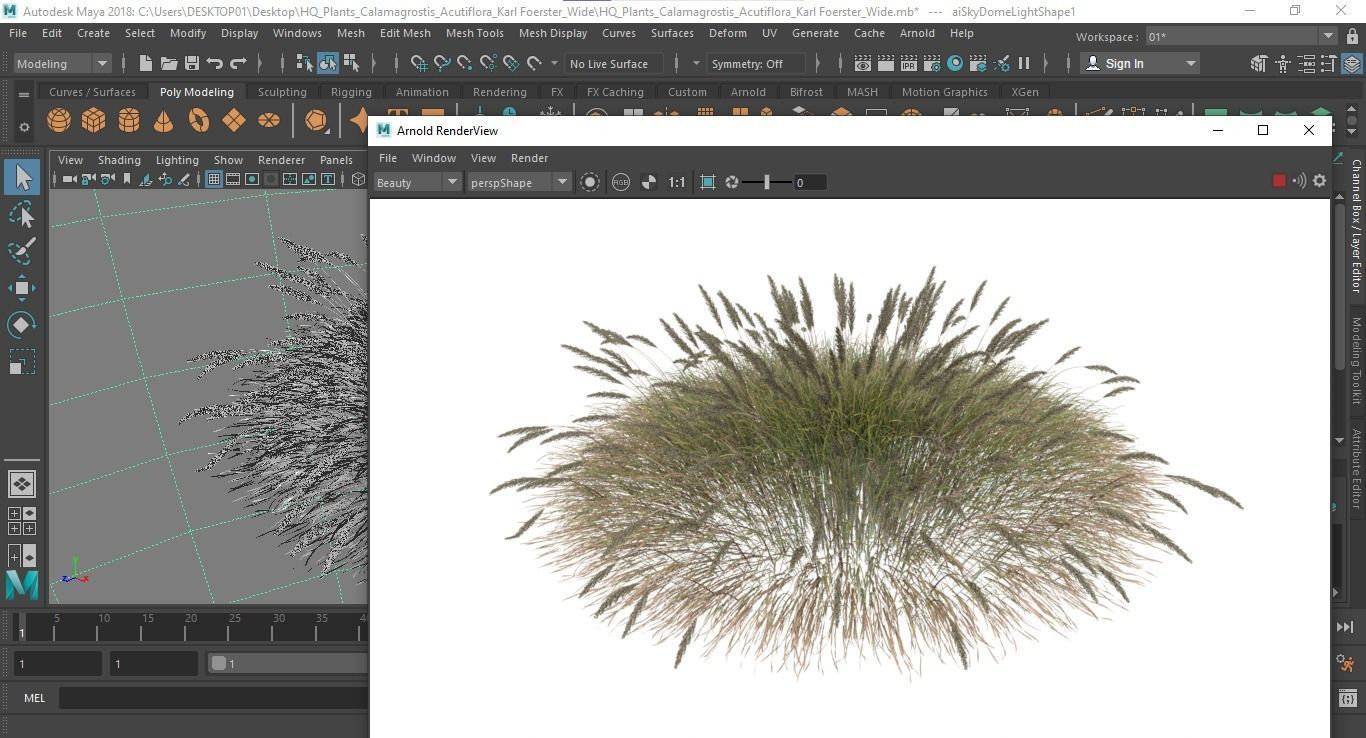Click the Redo arrow icon
Image resolution: width=1366 pixels, height=738 pixels.
pyautogui.click(x=238, y=63)
